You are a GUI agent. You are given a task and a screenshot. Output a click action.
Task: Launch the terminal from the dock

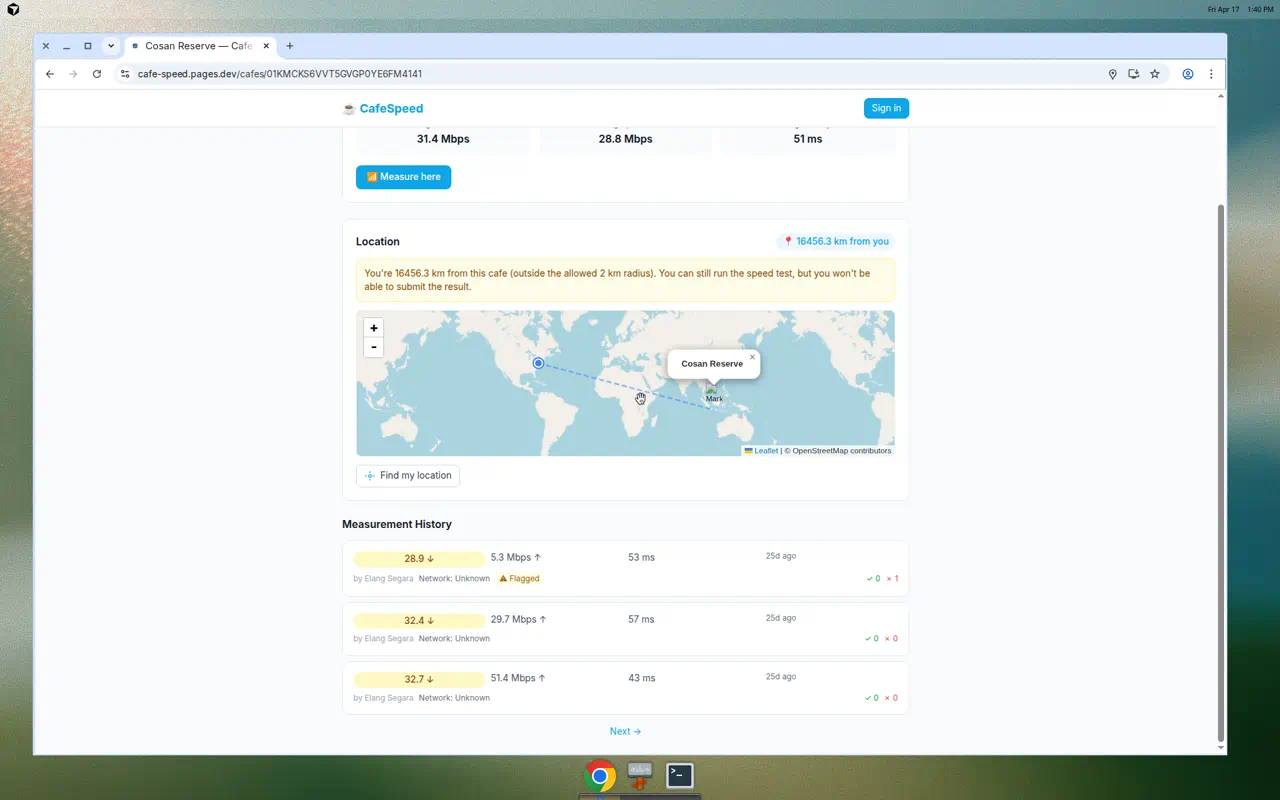[680, 775]
